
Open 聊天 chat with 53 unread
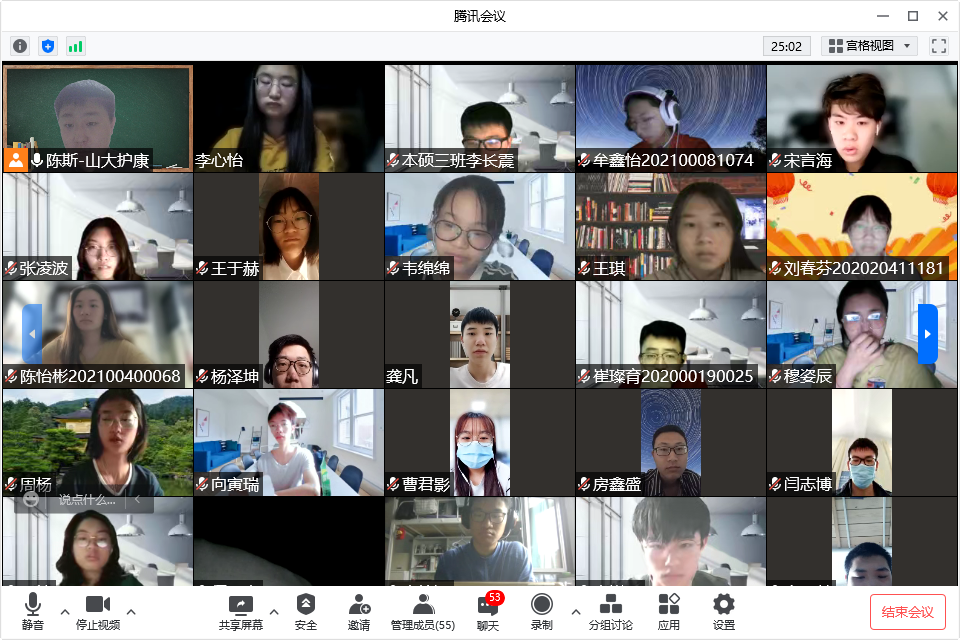(x=488, y=611)
